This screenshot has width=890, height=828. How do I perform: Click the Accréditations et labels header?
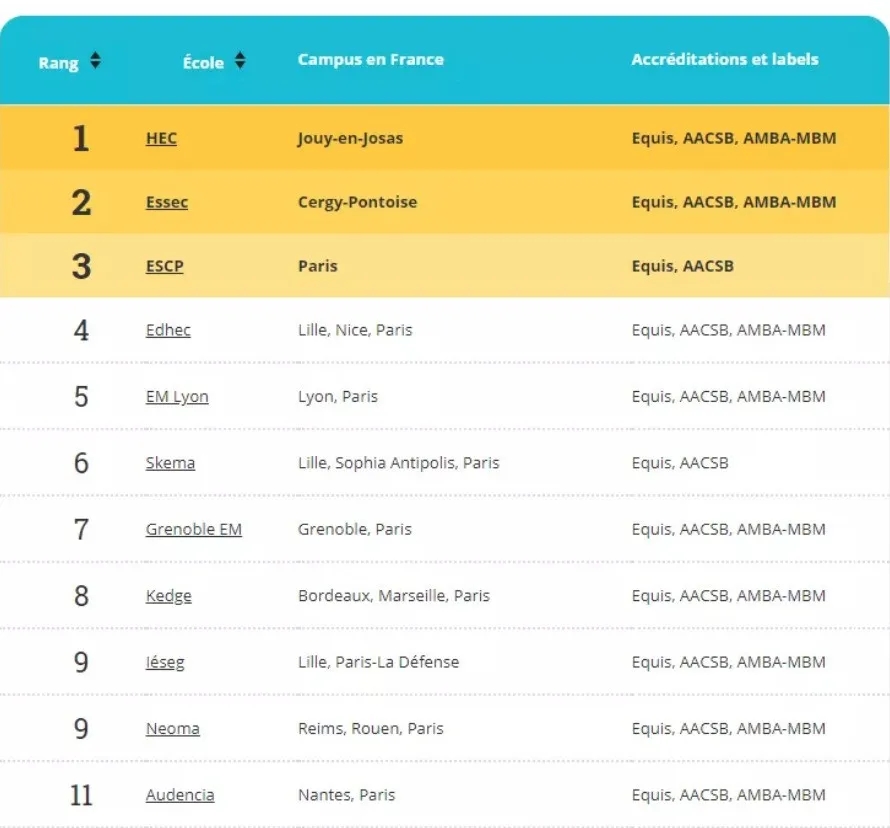point(725,59)
